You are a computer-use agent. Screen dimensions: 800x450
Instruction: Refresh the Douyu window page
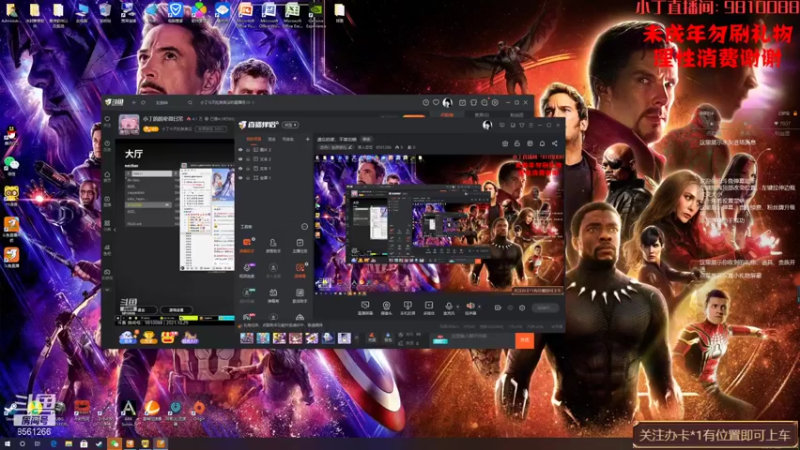143,103
